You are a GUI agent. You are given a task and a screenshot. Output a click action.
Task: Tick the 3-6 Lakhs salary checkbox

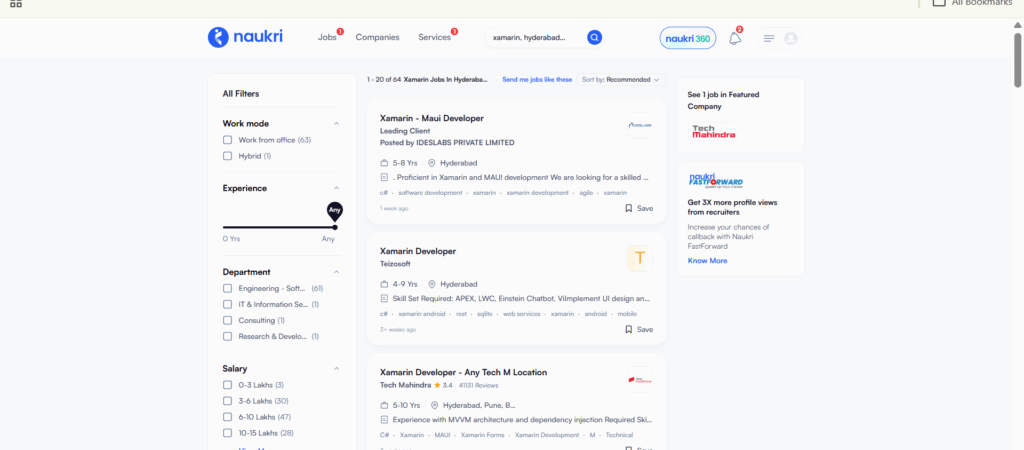(x=228, y=401)
